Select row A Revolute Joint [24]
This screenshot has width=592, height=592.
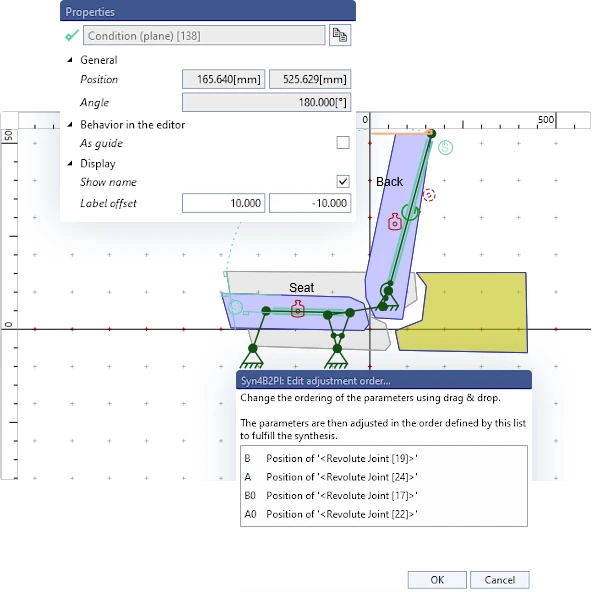click(x=384, y=477)
